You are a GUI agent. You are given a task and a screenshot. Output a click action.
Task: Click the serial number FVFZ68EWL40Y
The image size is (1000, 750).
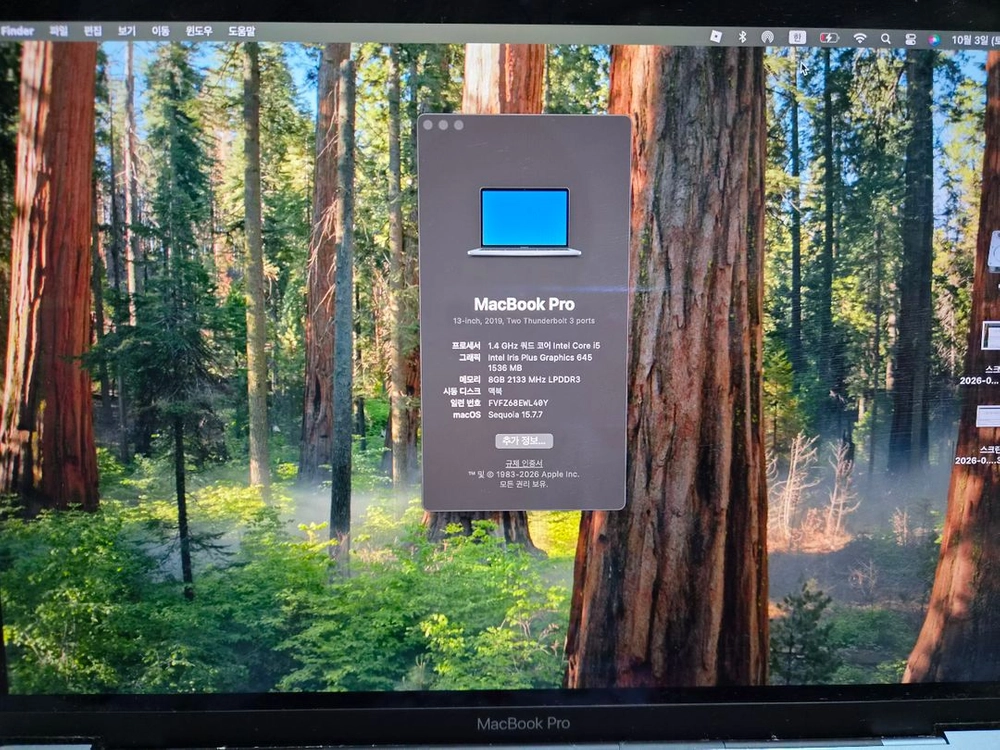518,403
